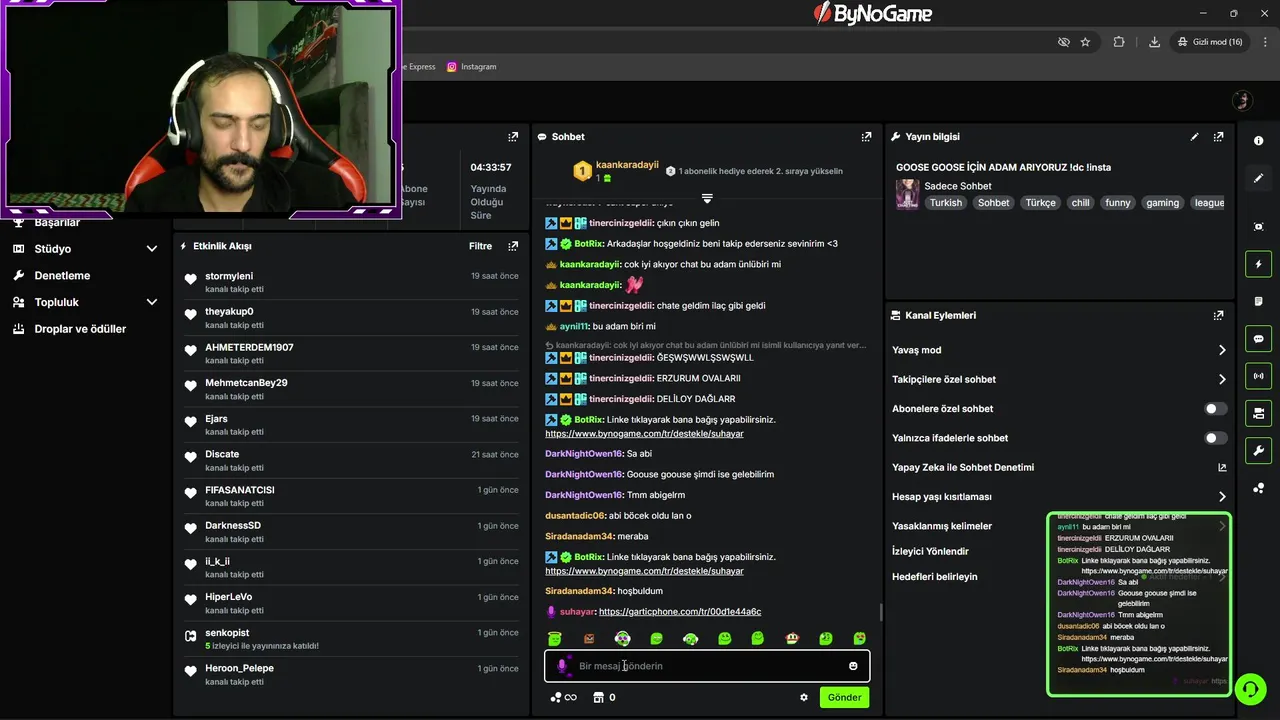
Task: Select the green headphones emote
Action: pos(690,638)
